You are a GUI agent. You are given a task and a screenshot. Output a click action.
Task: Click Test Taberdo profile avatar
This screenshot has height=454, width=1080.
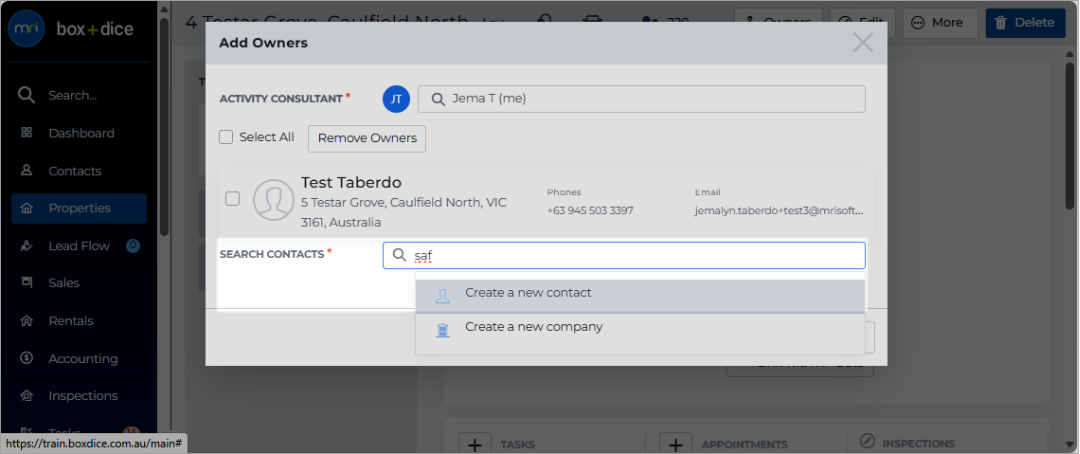click(x=273, y=200)
